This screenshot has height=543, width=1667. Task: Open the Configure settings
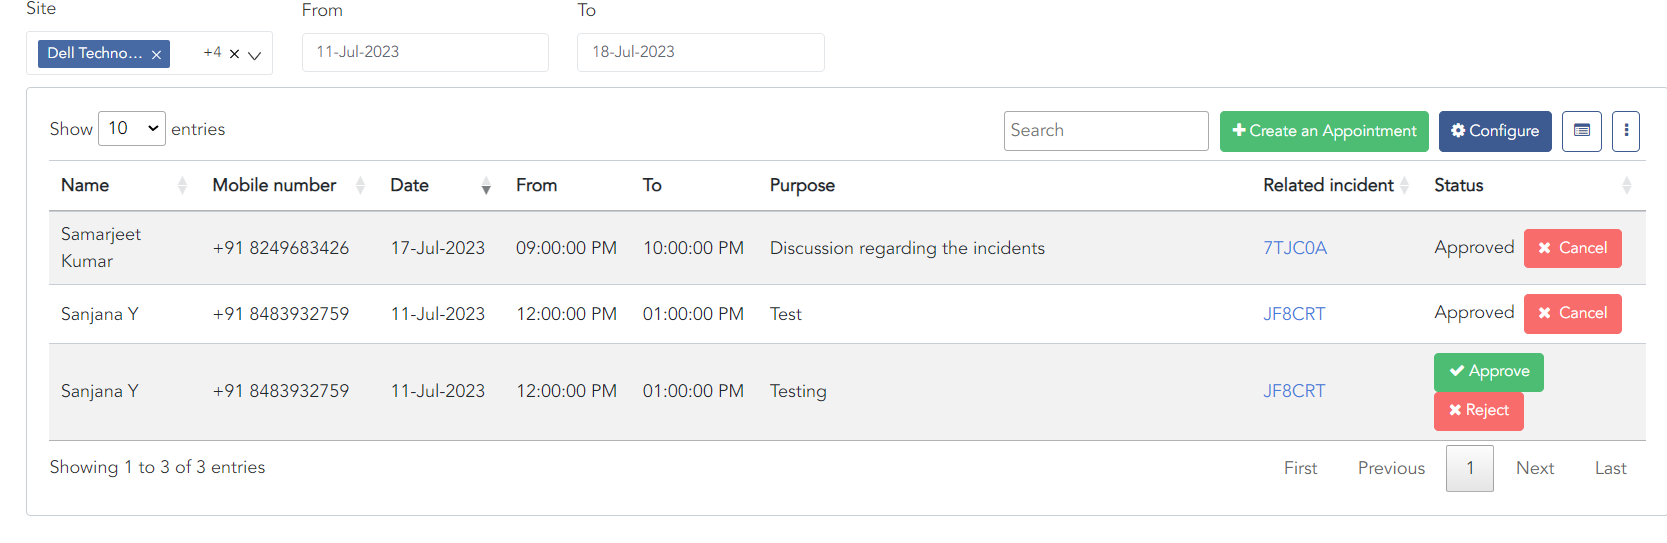click(1494, 131)
